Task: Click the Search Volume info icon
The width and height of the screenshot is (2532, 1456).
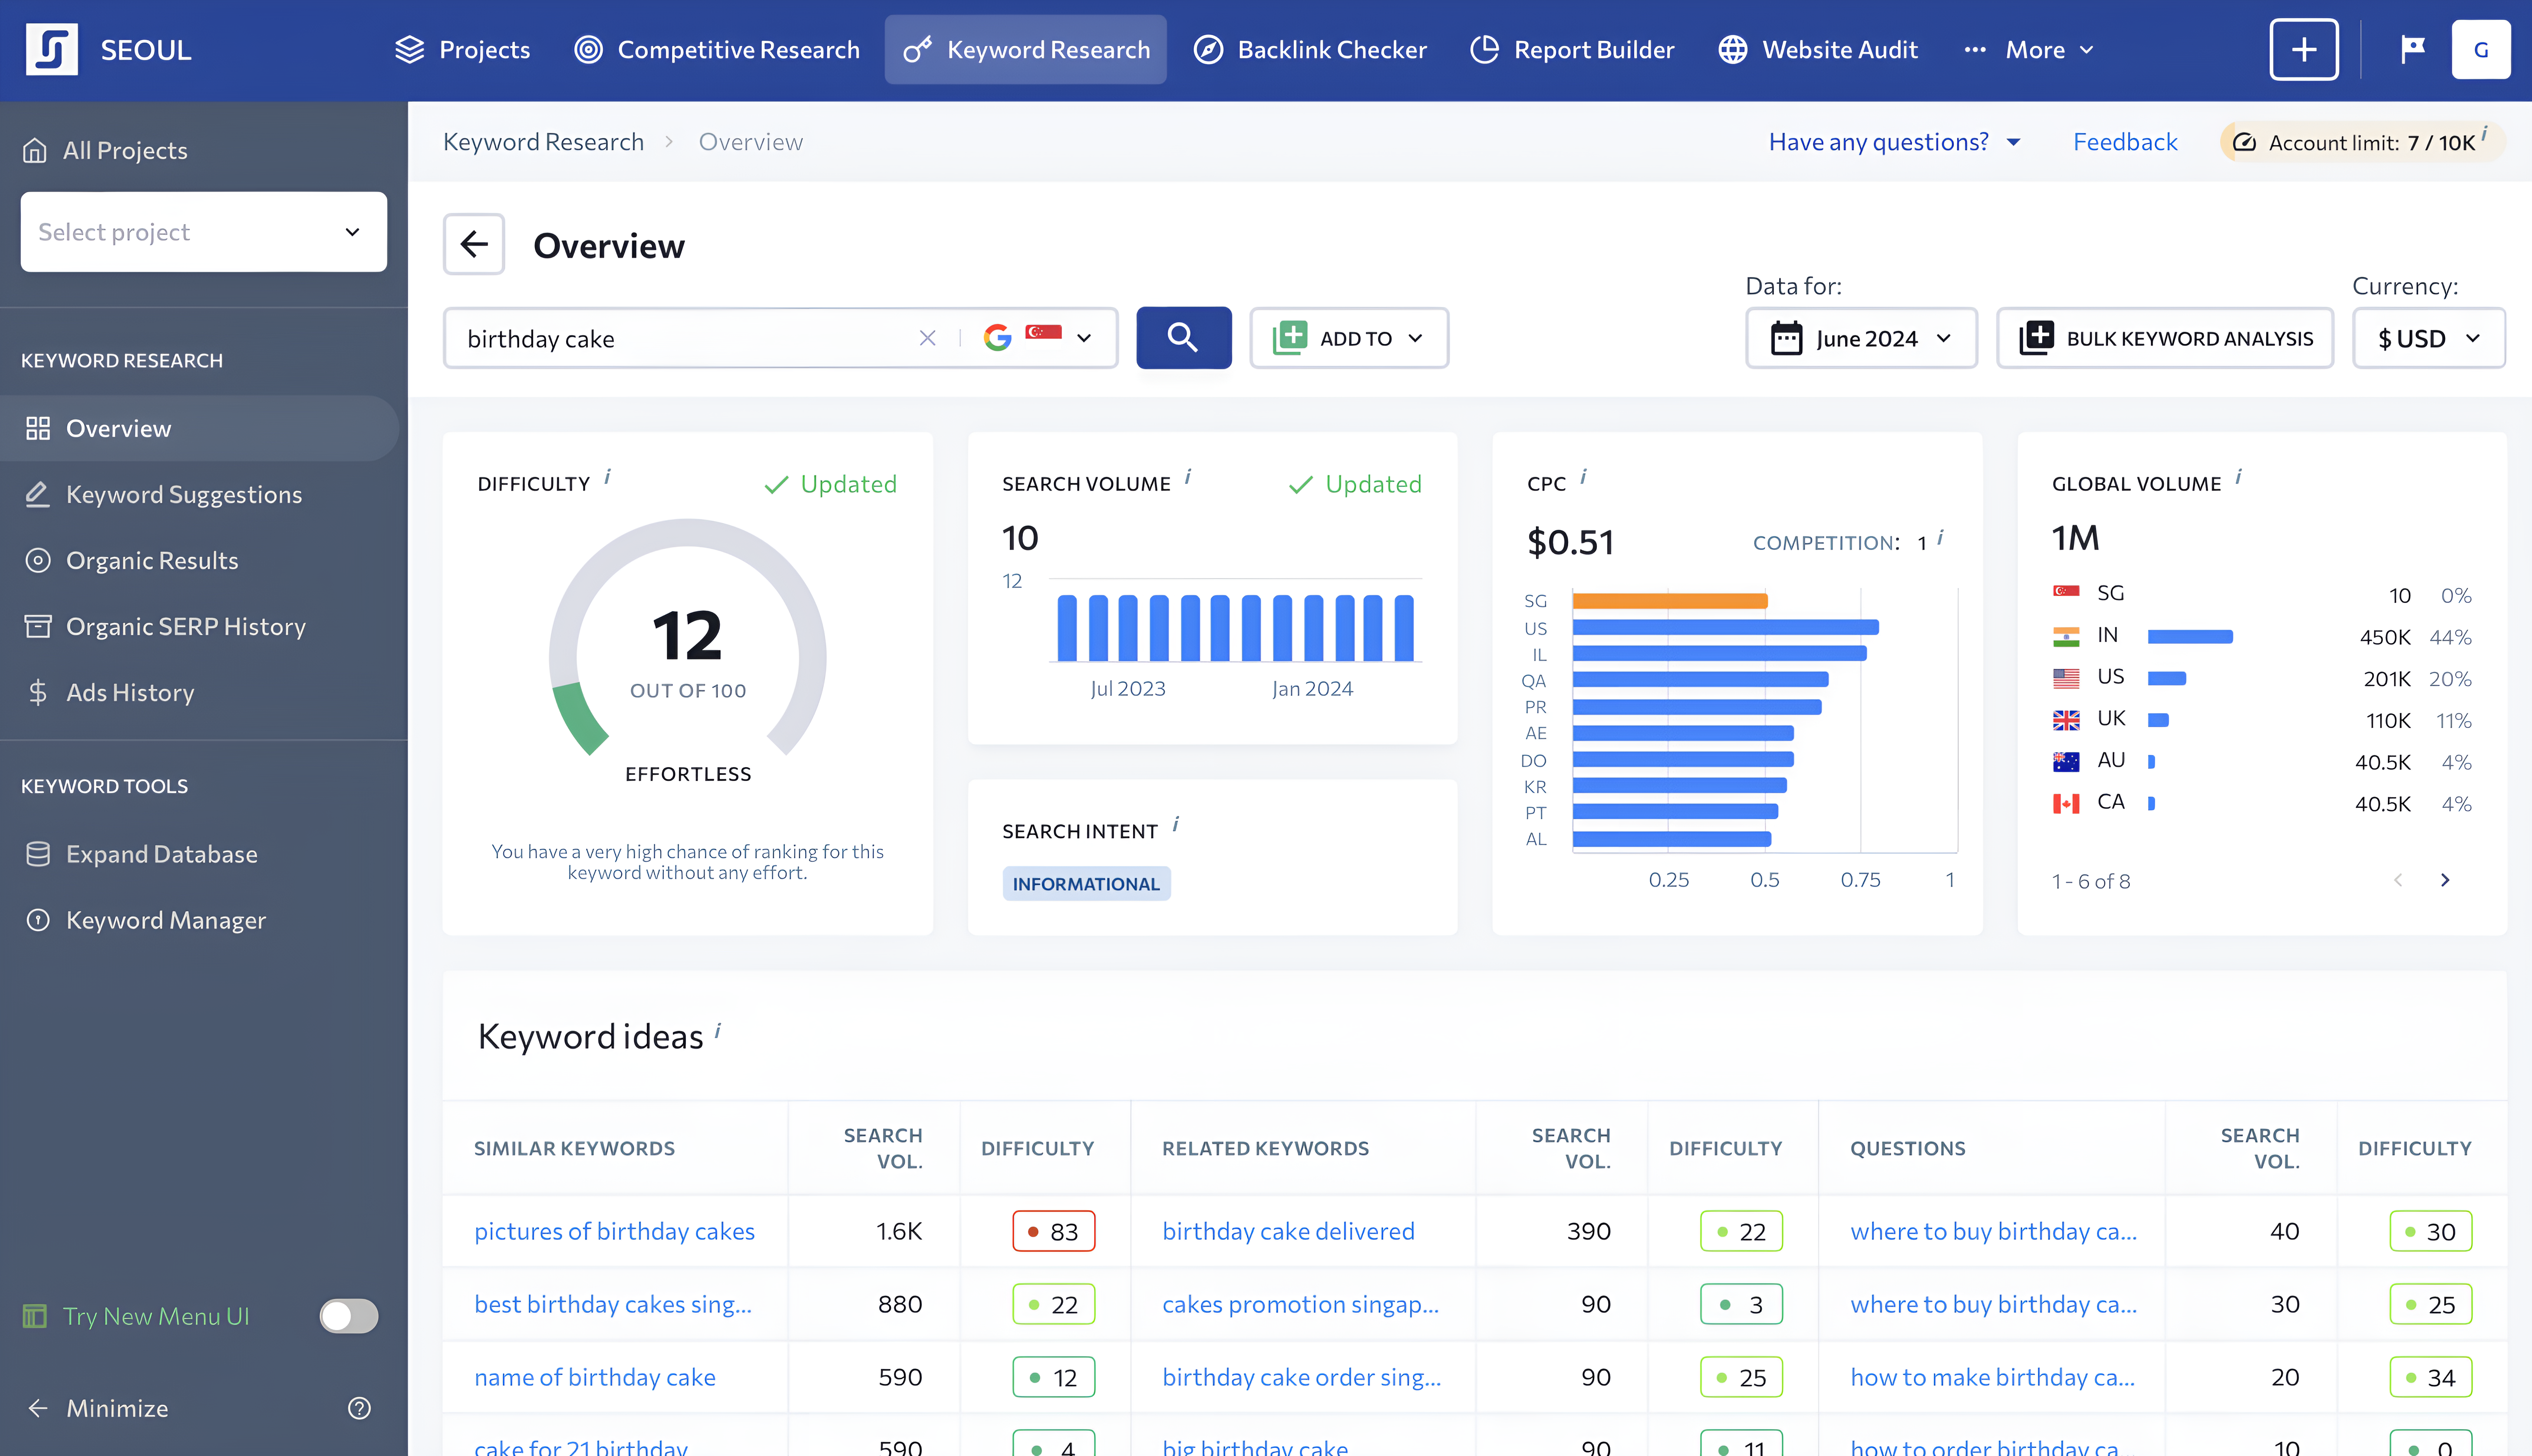Action: pyautogui.click(x=1188, y=477)
